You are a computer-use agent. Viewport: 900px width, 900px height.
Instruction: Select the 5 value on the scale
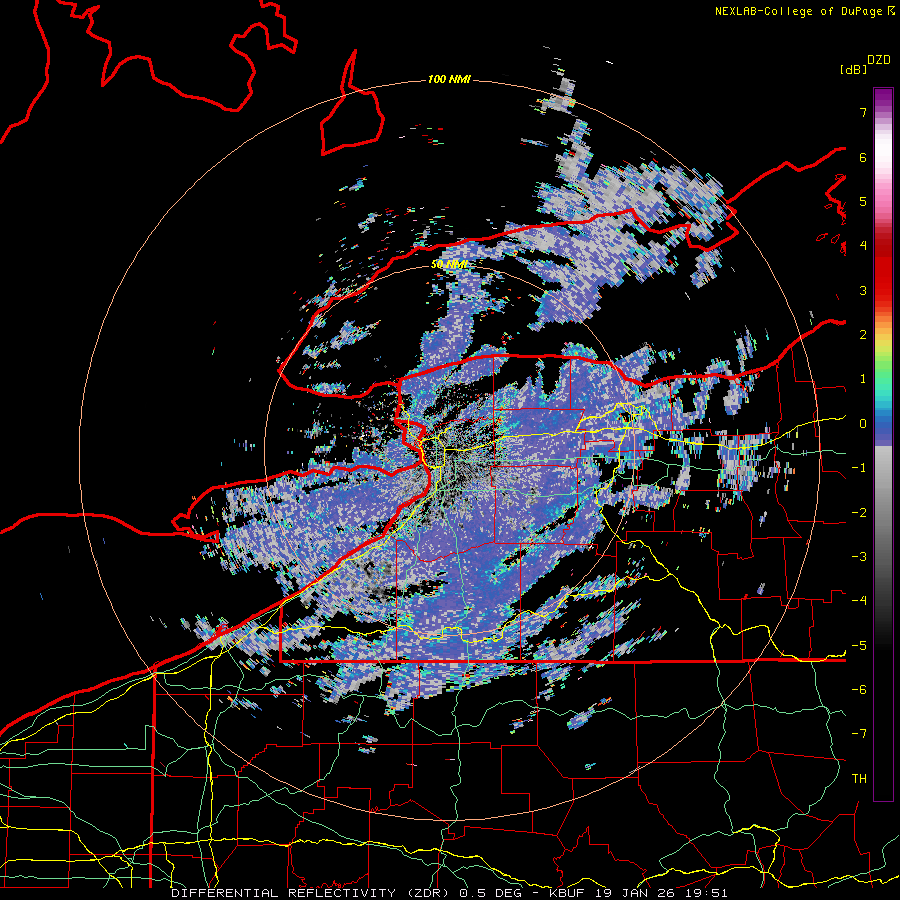pos(863,201)
